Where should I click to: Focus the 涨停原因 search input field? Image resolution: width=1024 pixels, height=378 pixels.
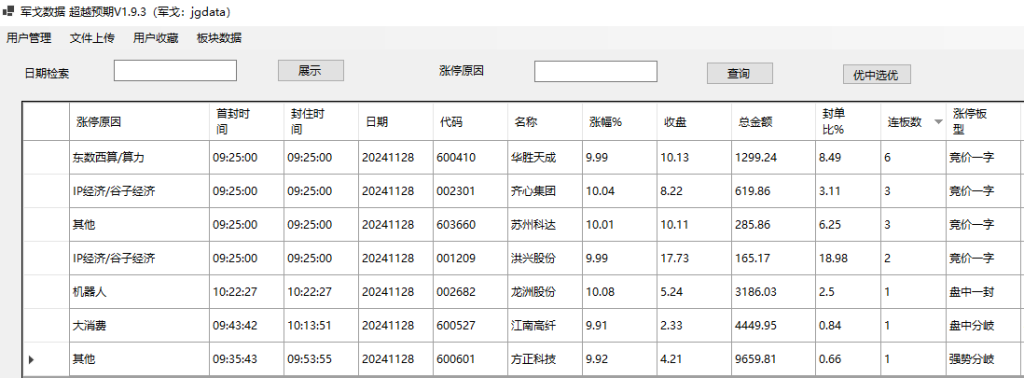point(596,71)
